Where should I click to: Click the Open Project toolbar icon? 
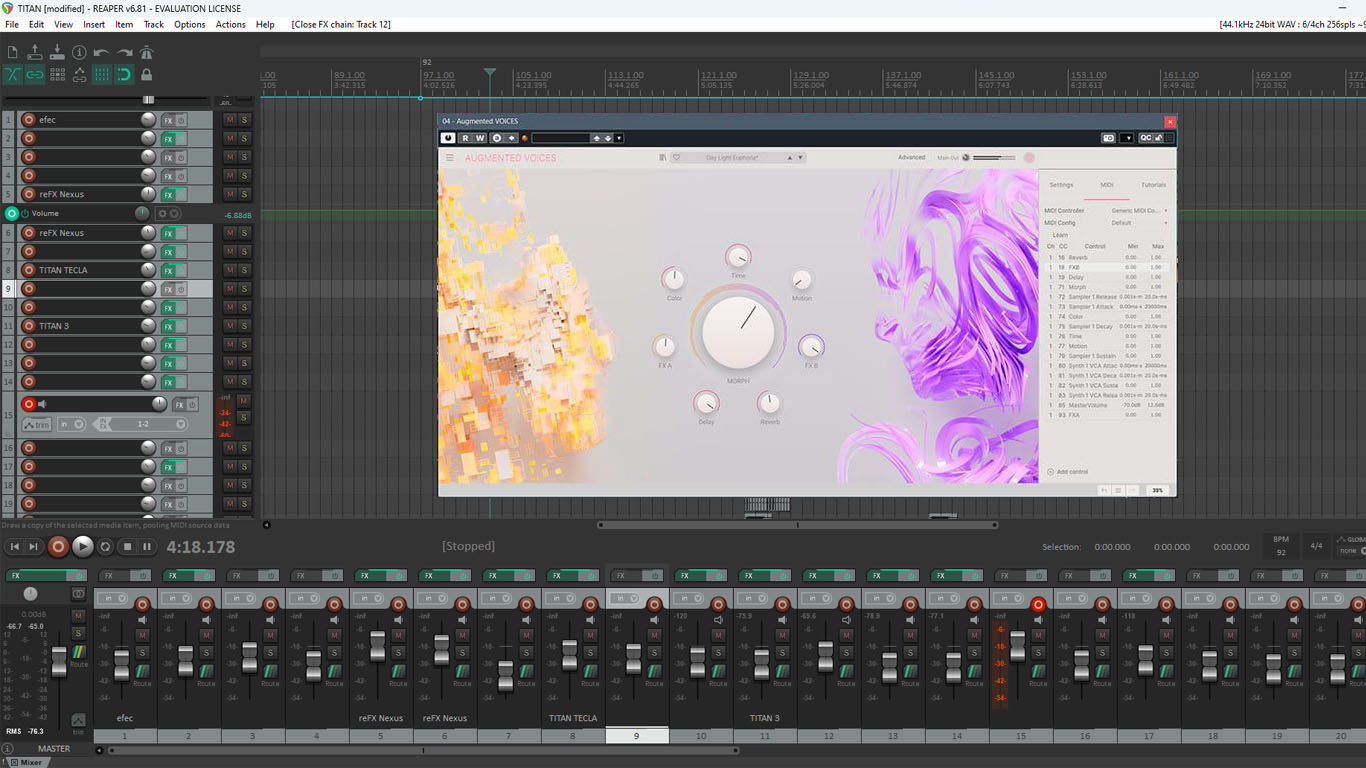tap(35, 52)
